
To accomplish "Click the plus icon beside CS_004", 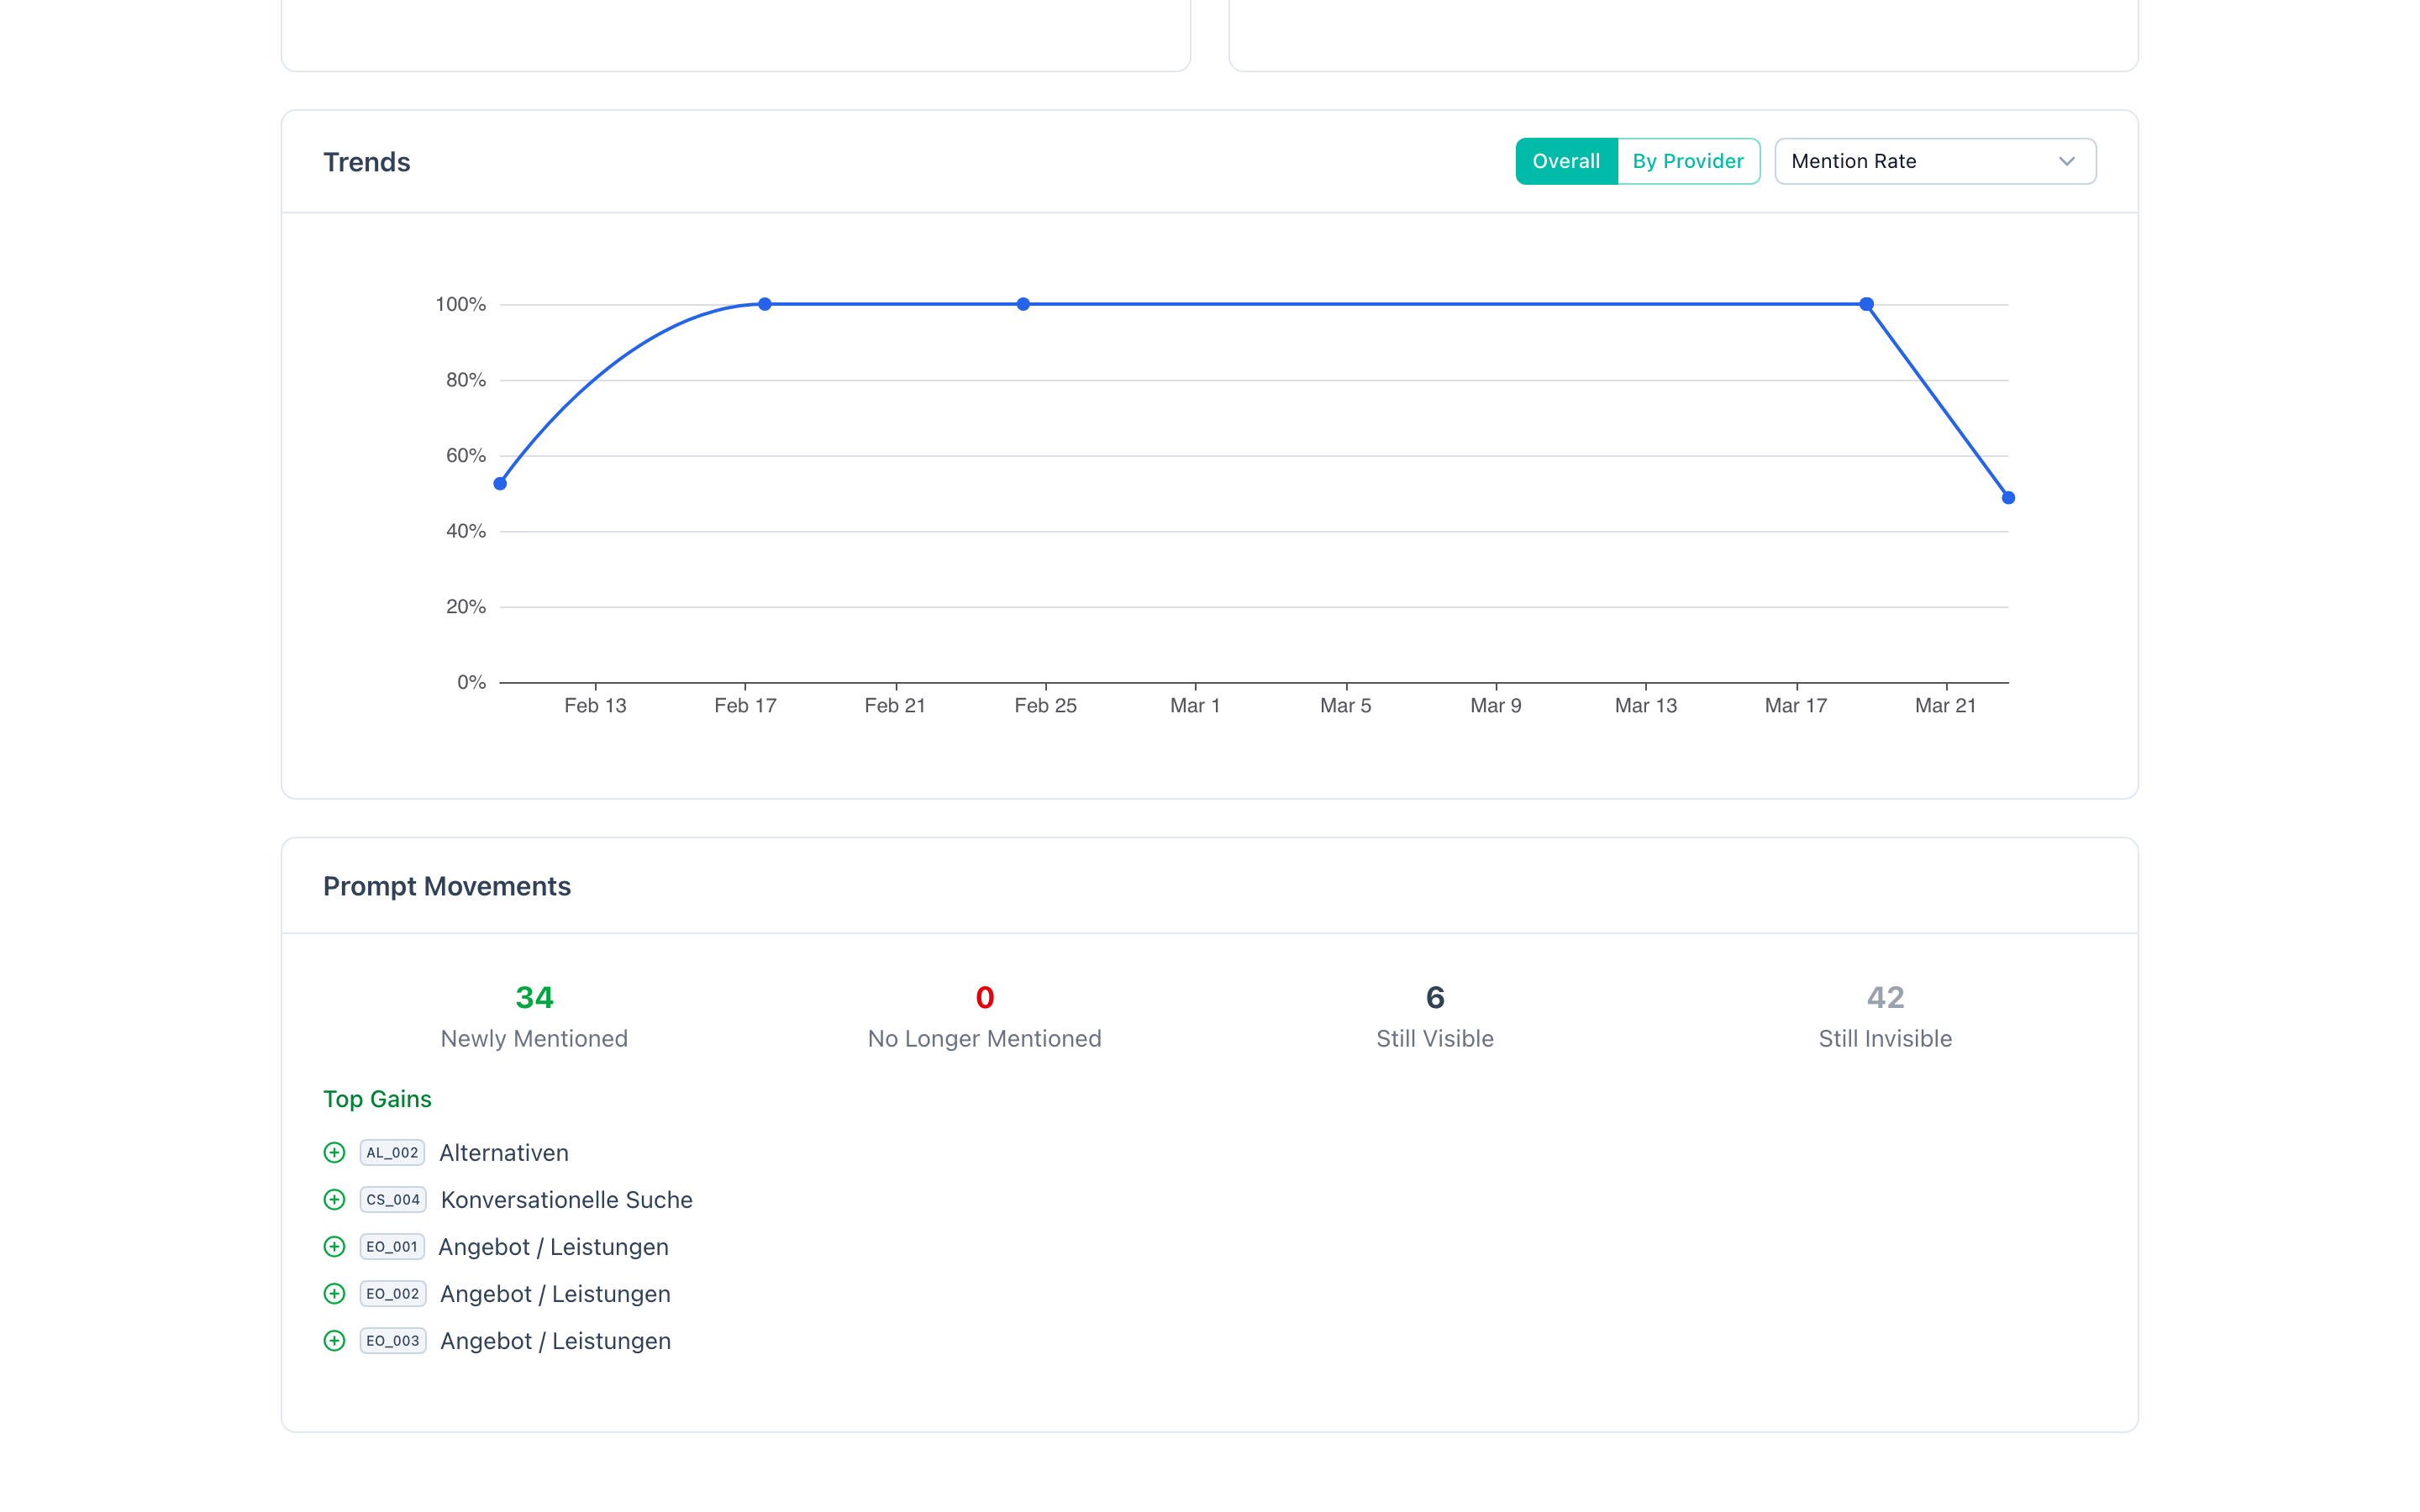I will coord(334,1200).
